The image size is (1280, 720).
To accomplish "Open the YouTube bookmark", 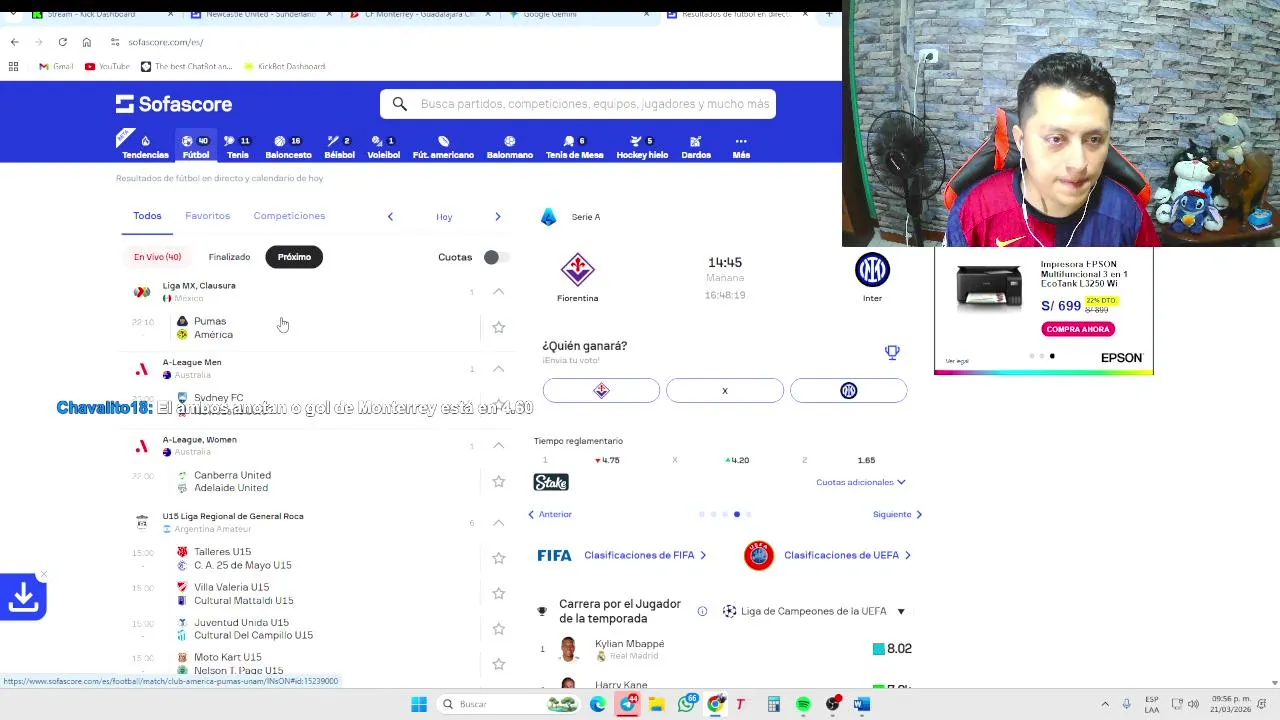I will point(107,66).
